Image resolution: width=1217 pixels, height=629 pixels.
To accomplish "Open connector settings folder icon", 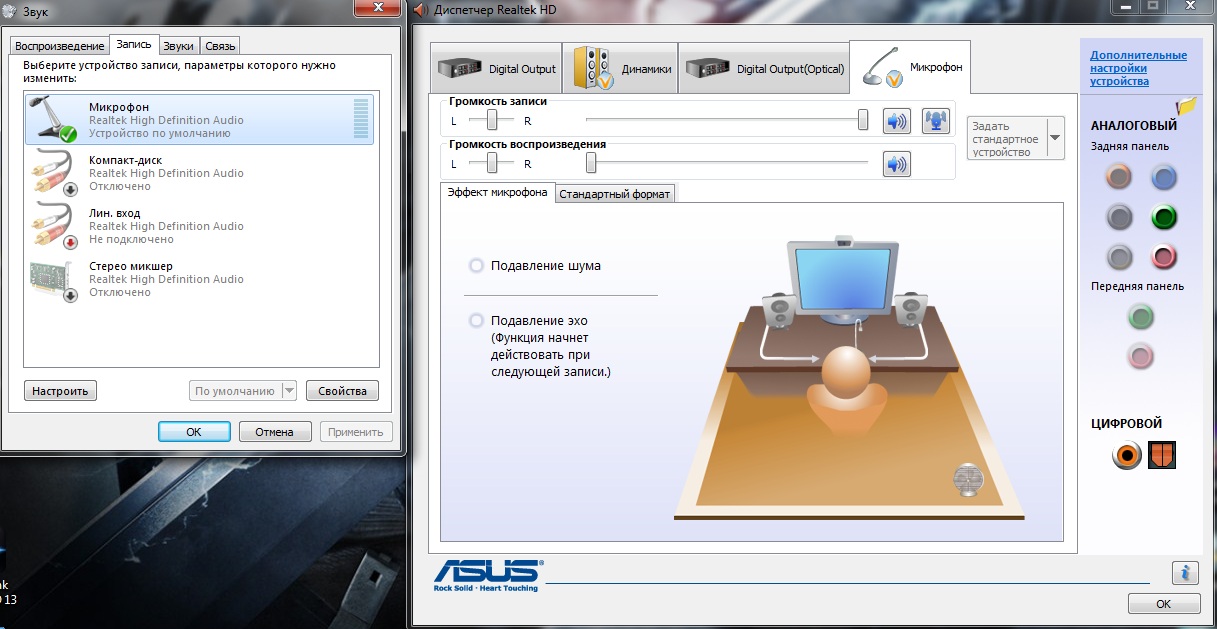I will click(1187, 105).
